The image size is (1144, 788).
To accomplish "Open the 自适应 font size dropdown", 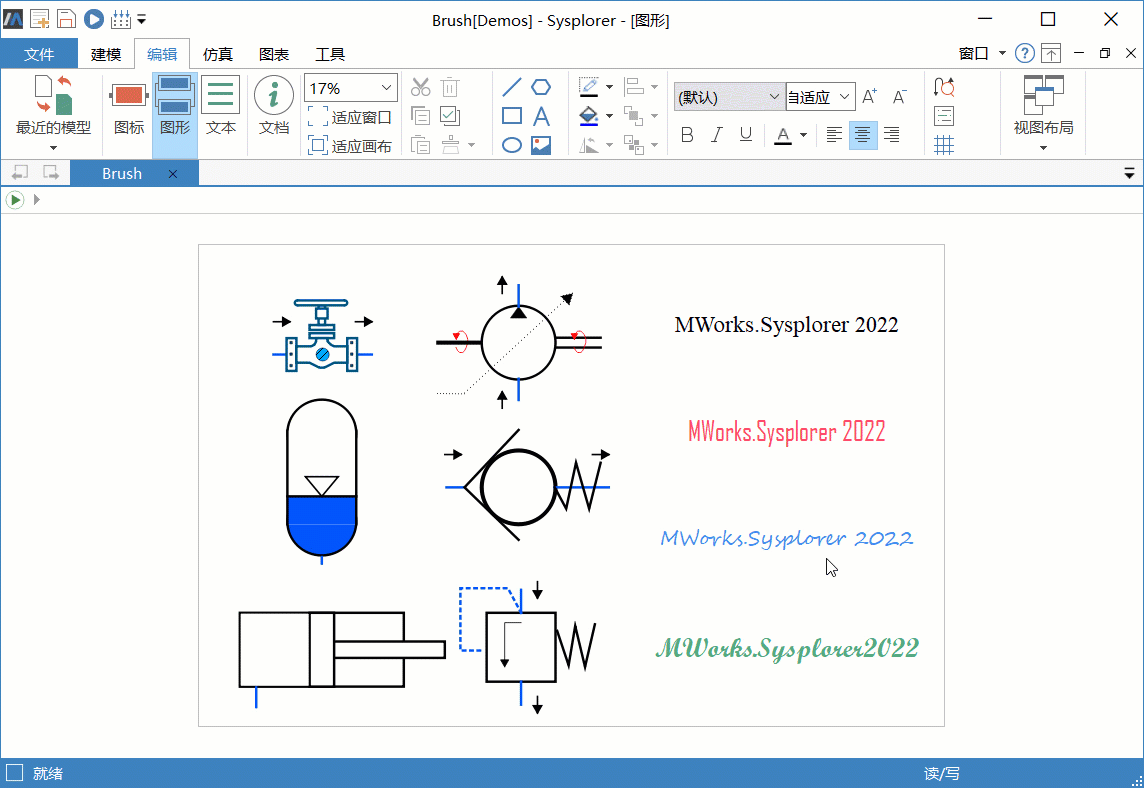I will 820,97.
